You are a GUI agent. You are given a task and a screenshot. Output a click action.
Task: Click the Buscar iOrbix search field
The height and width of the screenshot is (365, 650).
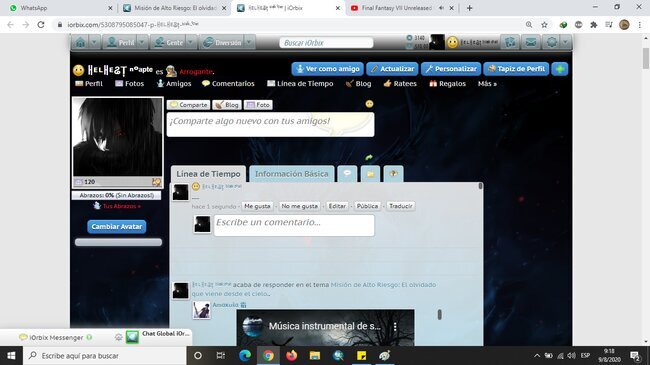pos(326,43)
